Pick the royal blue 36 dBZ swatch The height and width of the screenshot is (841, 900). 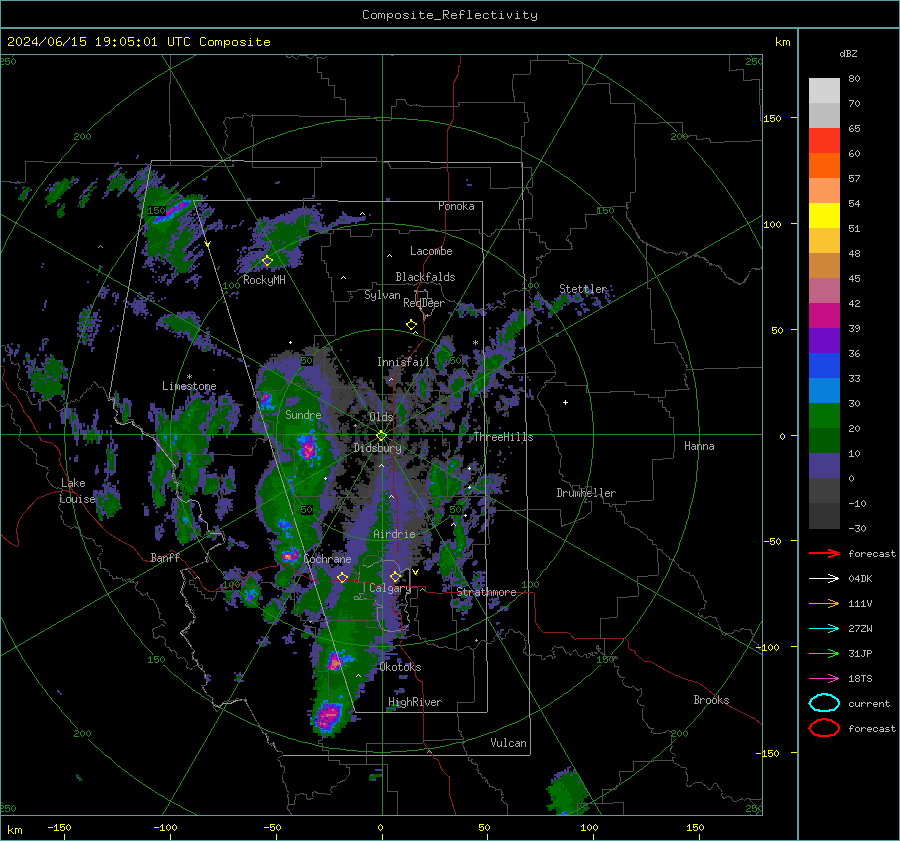pos(824,366)
